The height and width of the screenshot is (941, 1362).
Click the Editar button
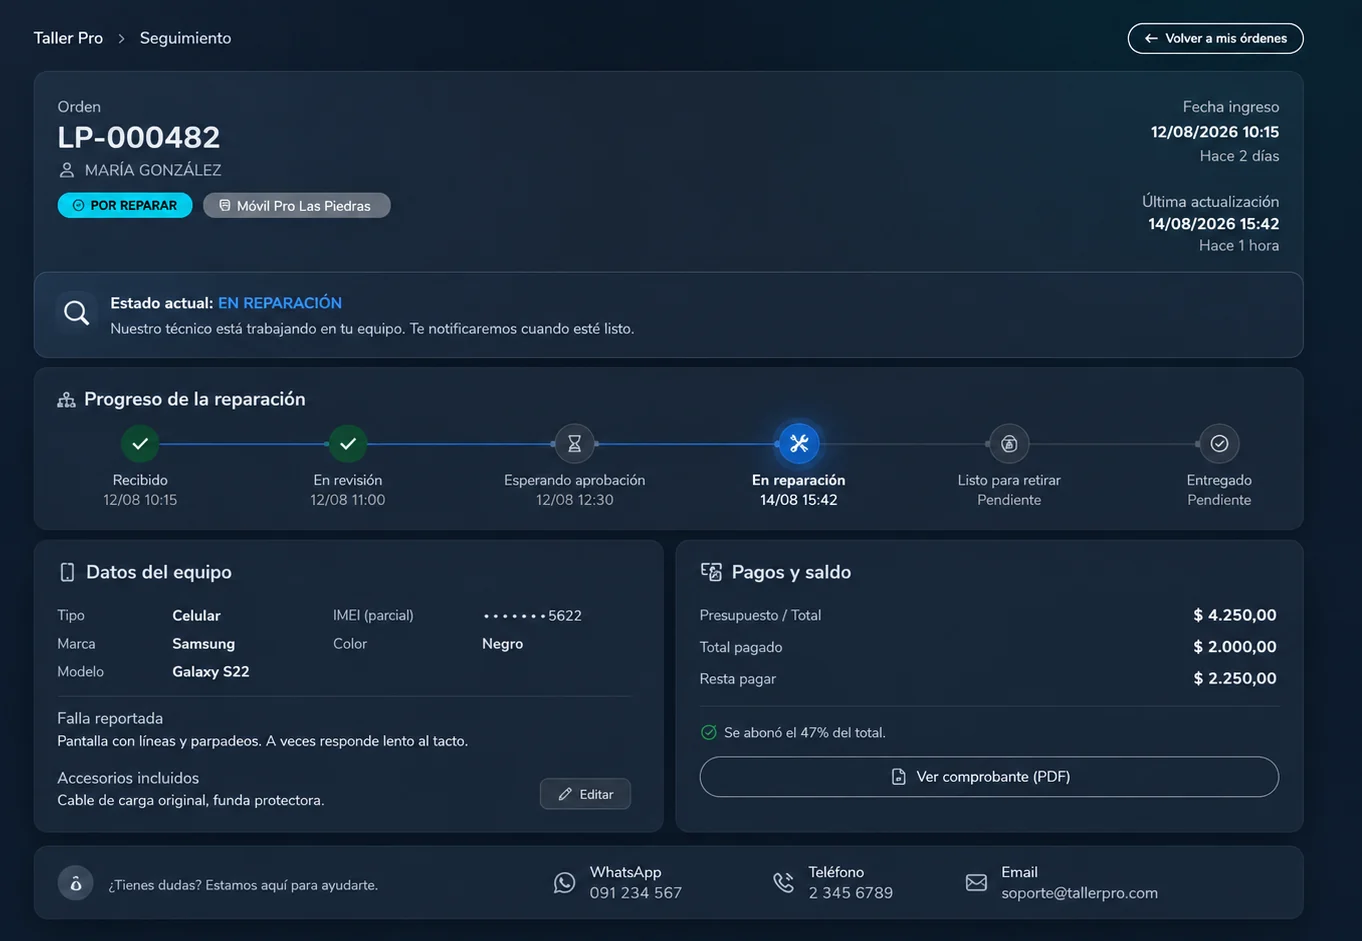[x=585, y=794]
